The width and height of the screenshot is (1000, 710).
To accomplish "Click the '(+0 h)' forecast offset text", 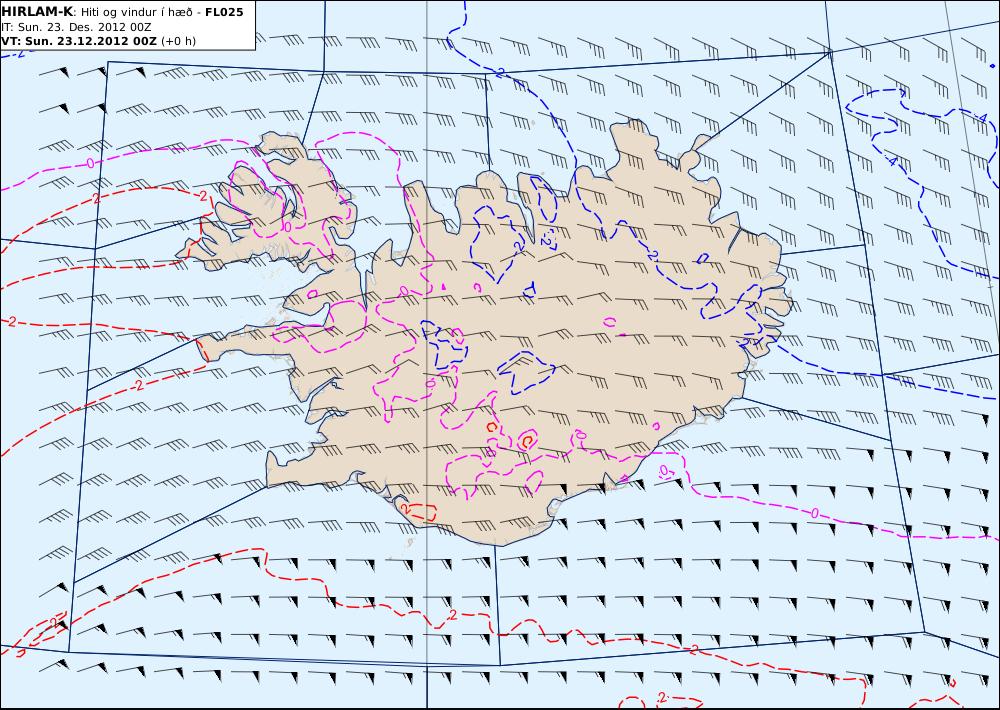I will point(179,41).
